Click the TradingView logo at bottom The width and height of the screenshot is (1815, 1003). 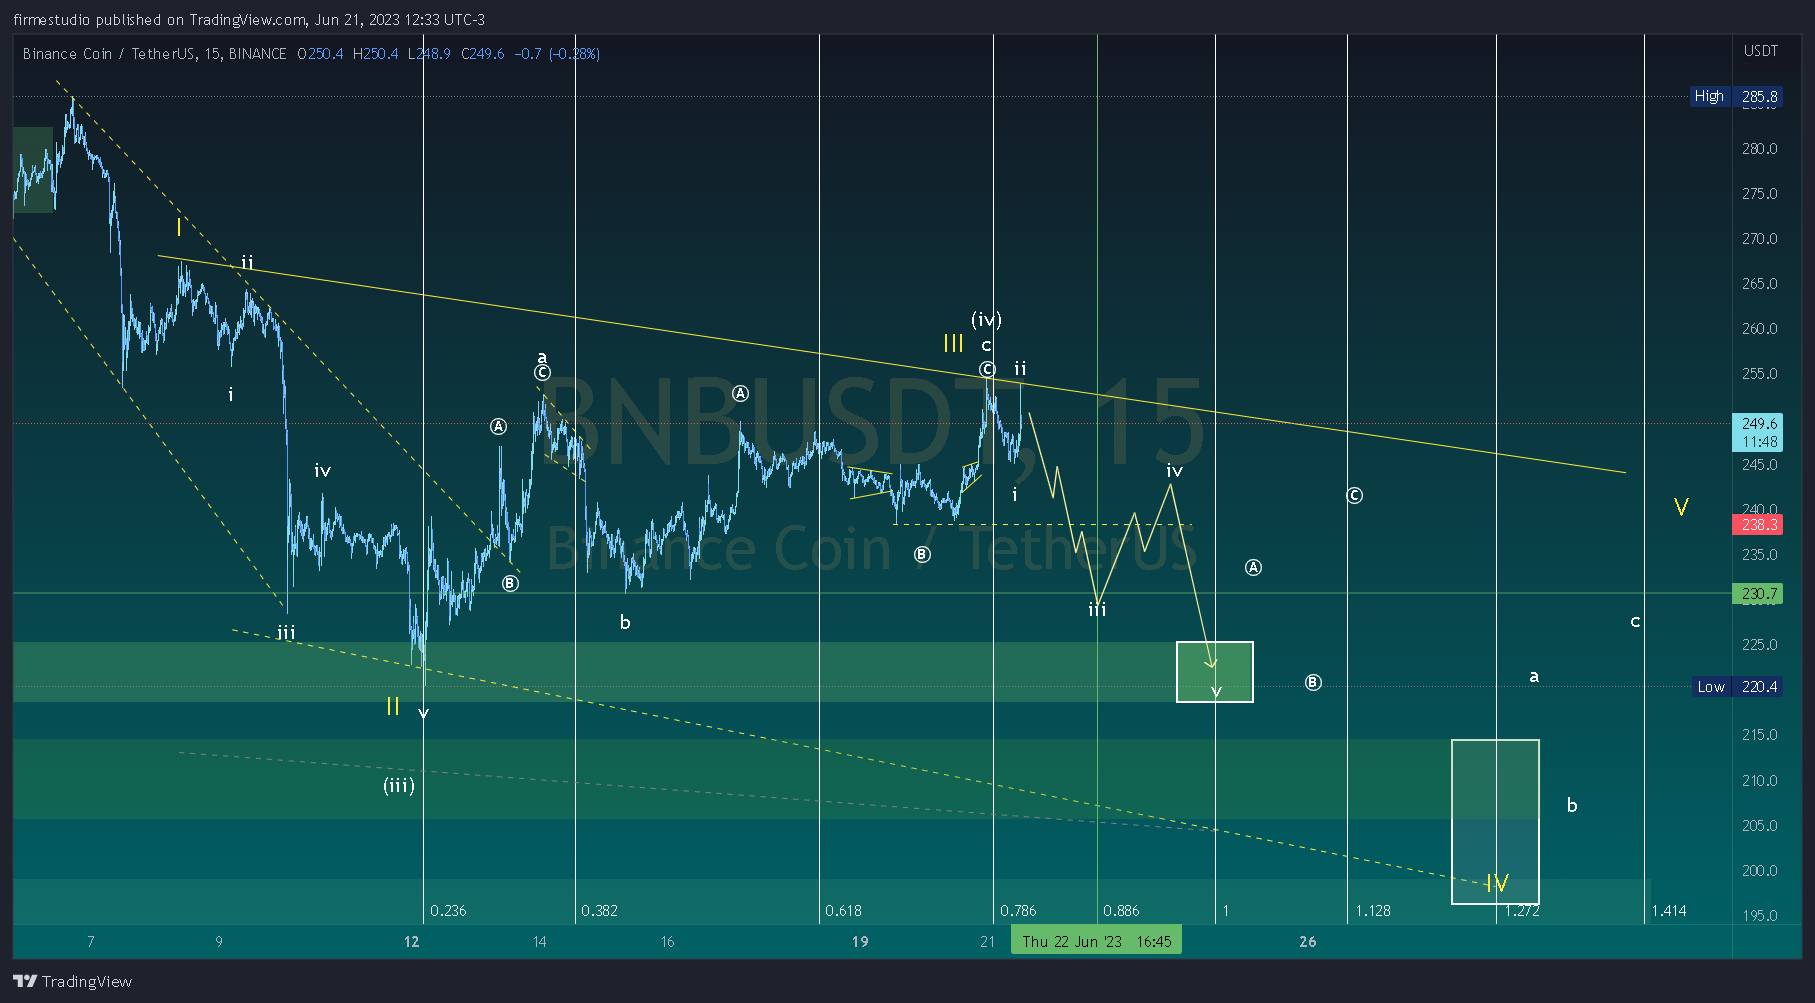click(72, 981)
